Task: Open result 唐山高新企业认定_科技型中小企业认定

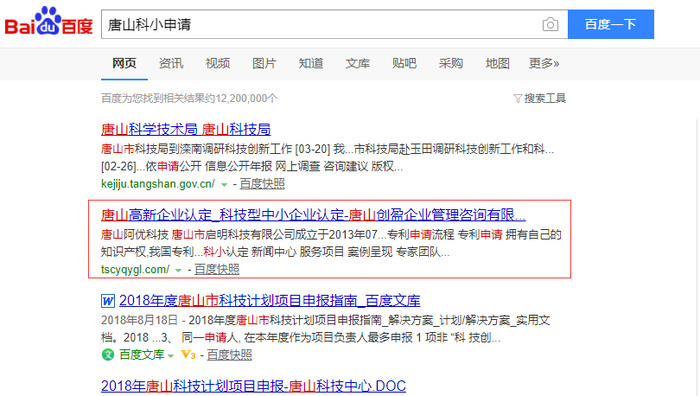Action: [313, 215]
